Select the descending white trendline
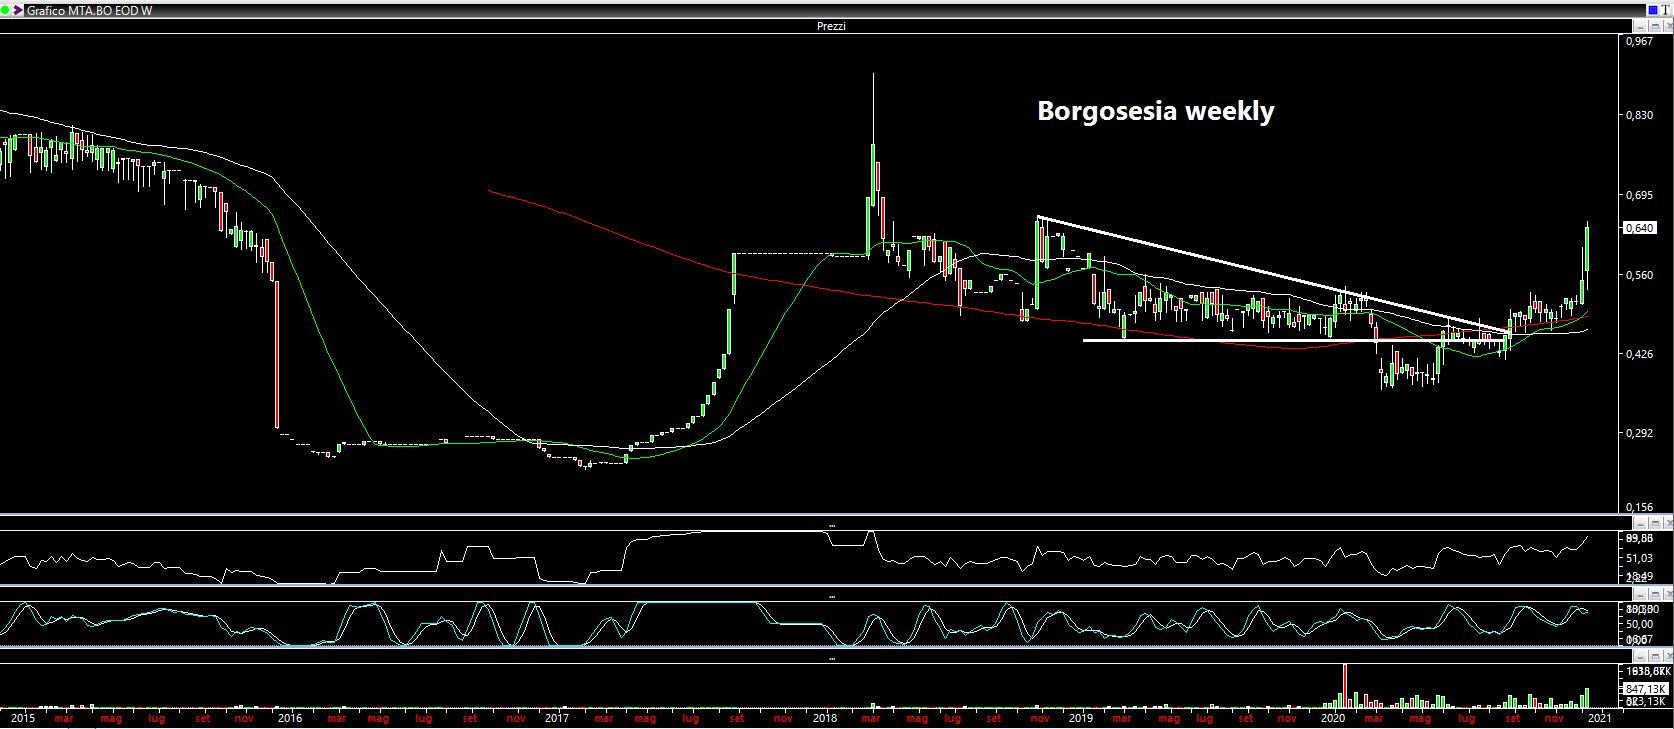Viewport: 1674px width, 729px height. [x=1250, y=269]
